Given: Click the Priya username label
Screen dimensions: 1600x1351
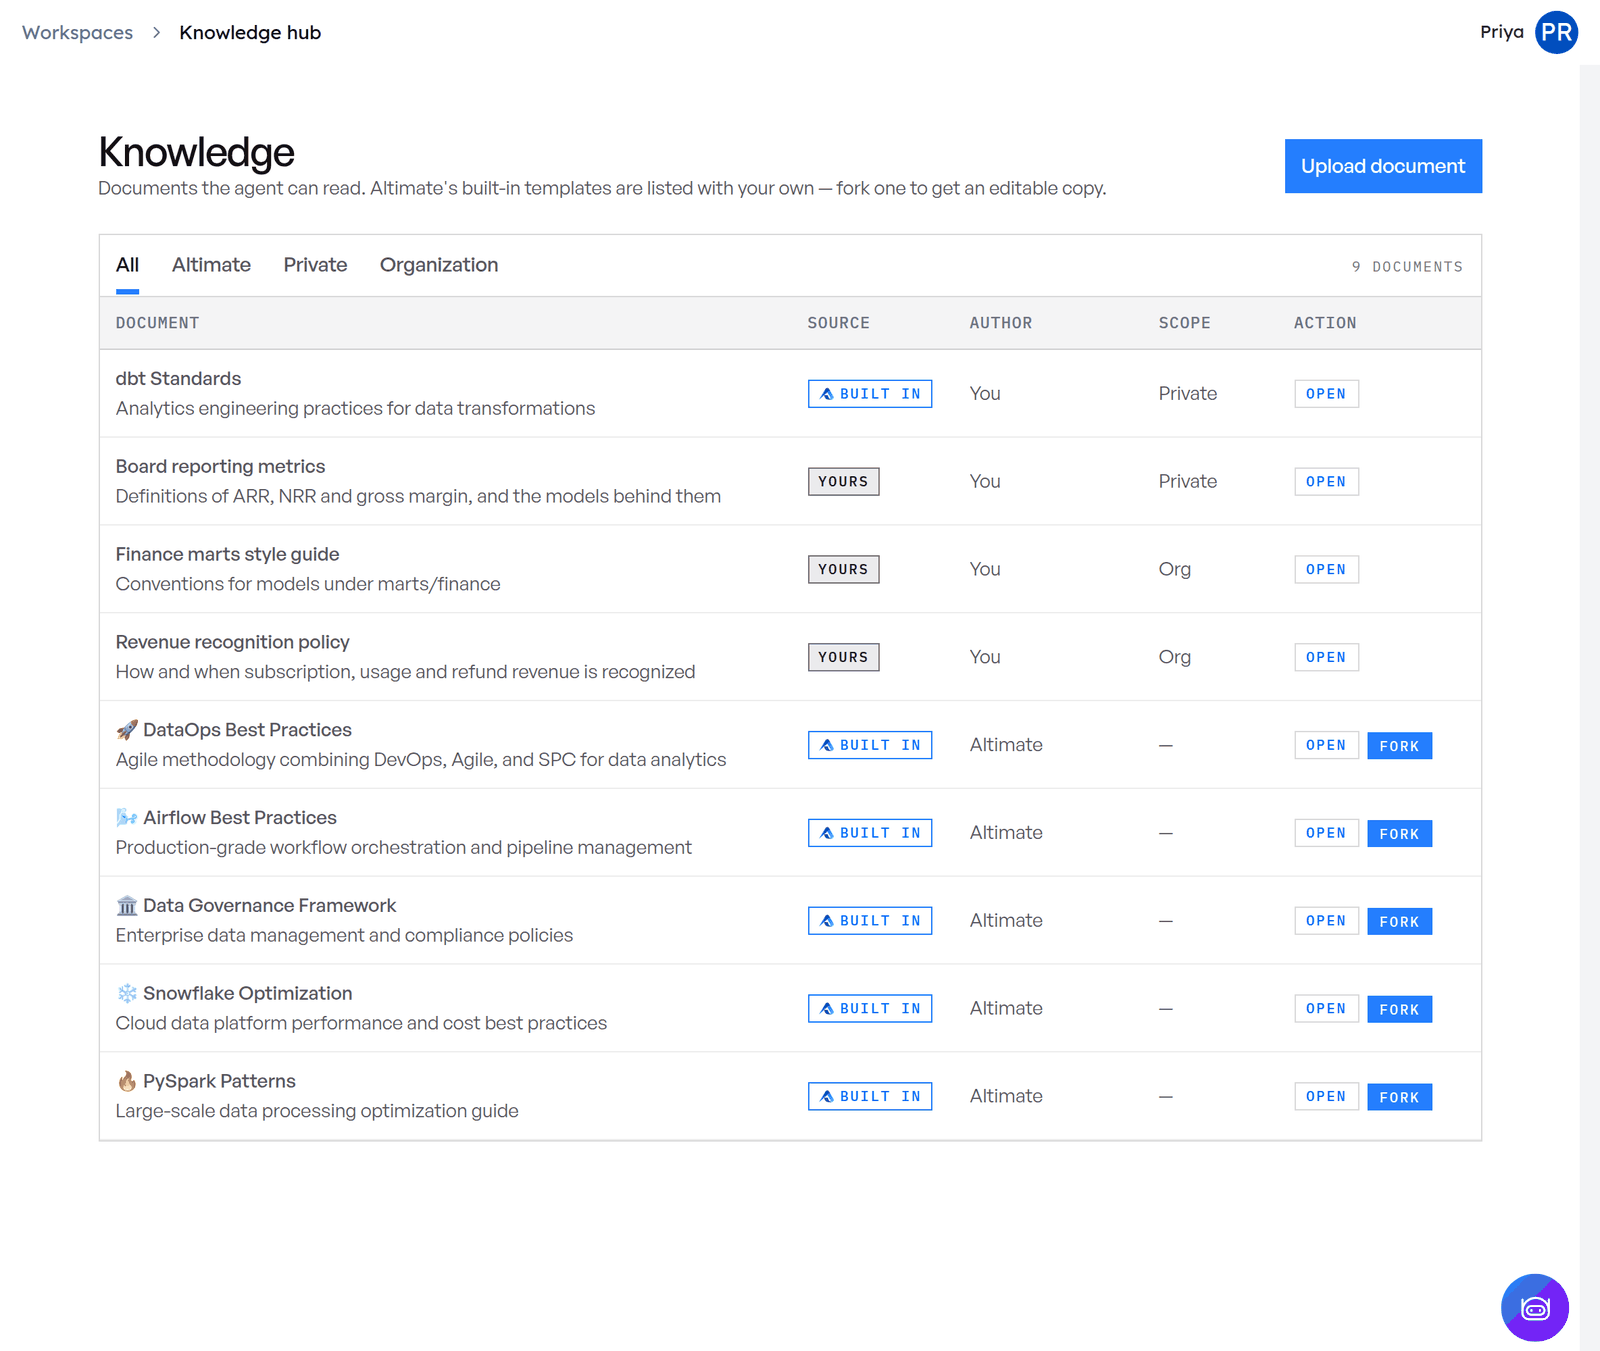Looking at the screenshot, I should (x=1502, y=32).
